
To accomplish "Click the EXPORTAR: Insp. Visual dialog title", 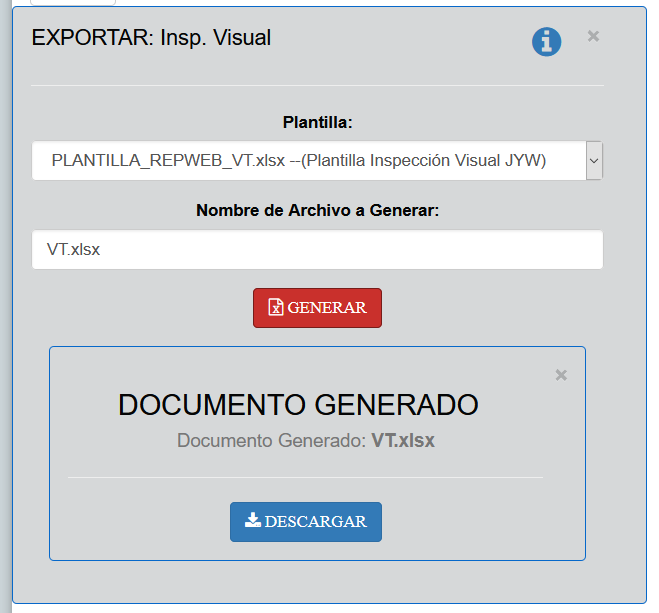I will (151, 38).
